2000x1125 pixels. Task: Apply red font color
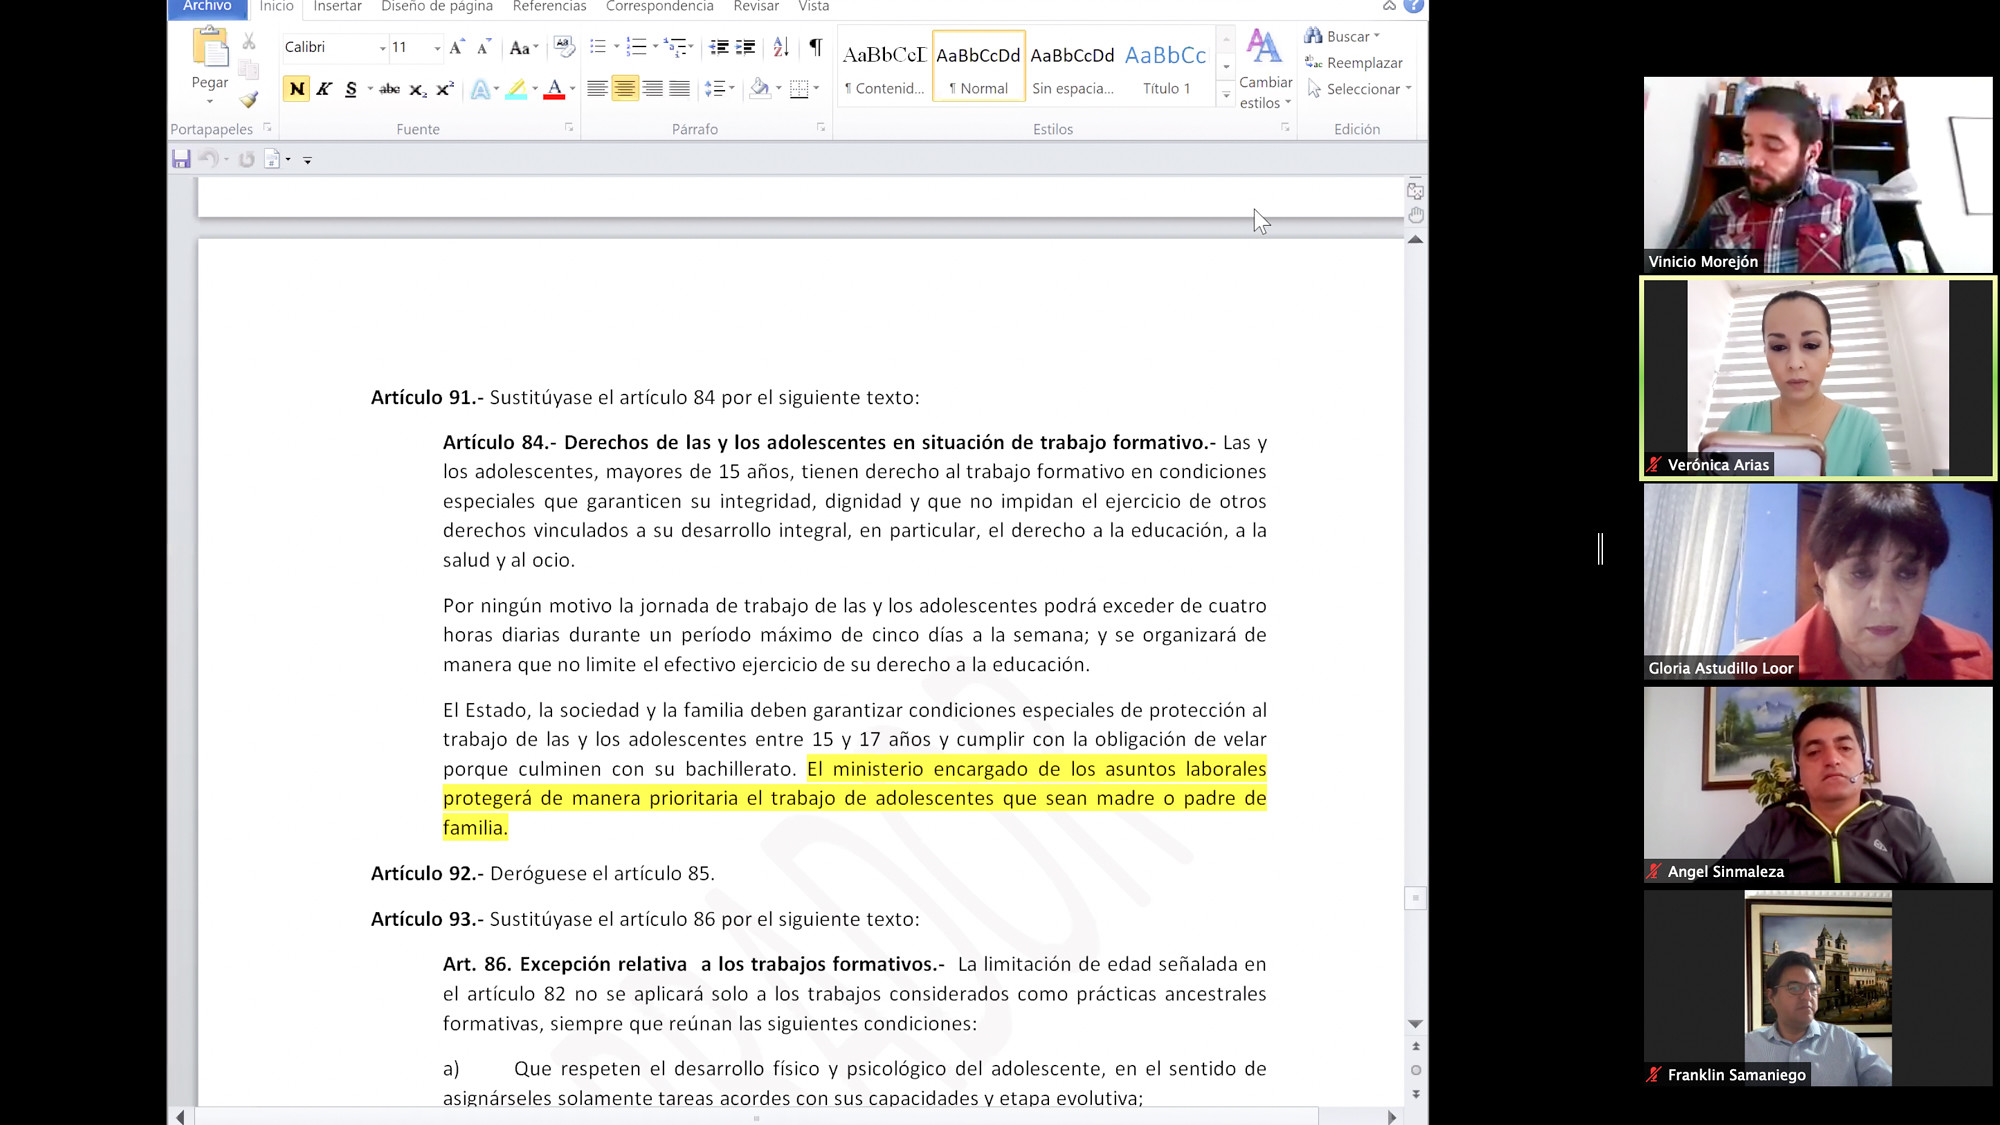point(554,89)
